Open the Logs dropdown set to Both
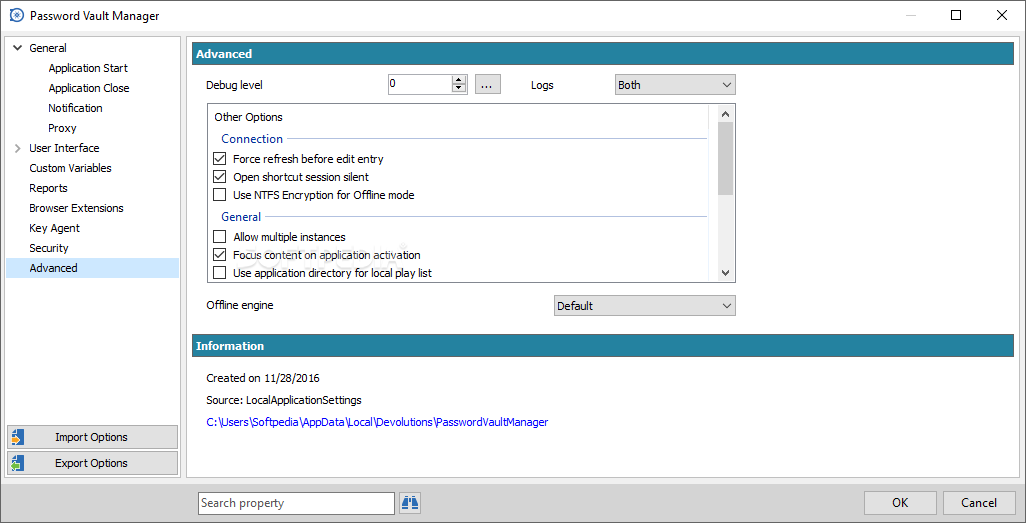The height and width of the screenshot is (523, 1026). 675,85
